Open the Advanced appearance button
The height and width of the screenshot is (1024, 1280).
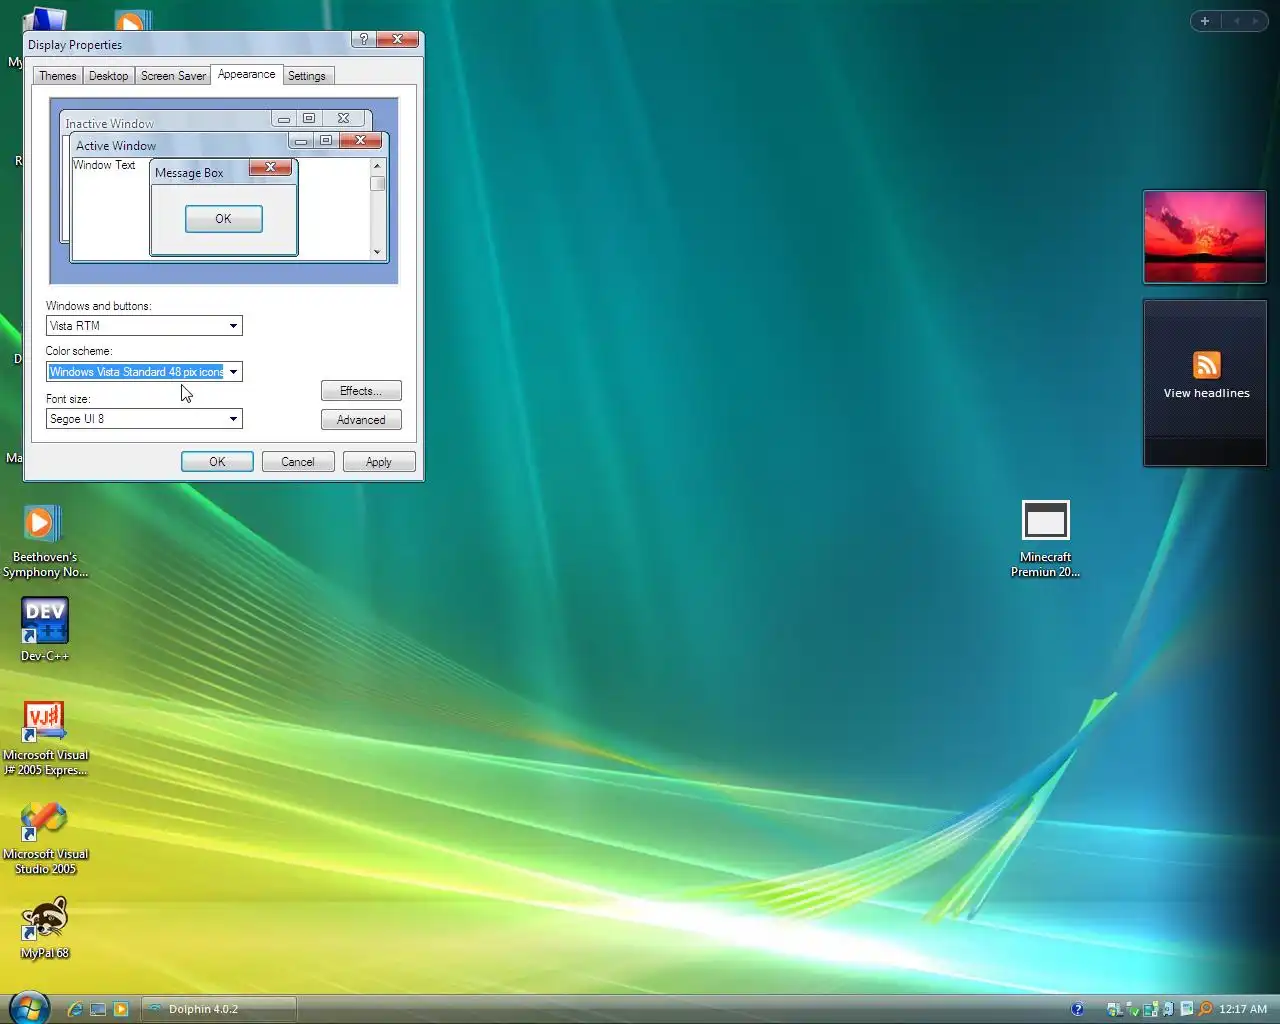tap(361, 420)
